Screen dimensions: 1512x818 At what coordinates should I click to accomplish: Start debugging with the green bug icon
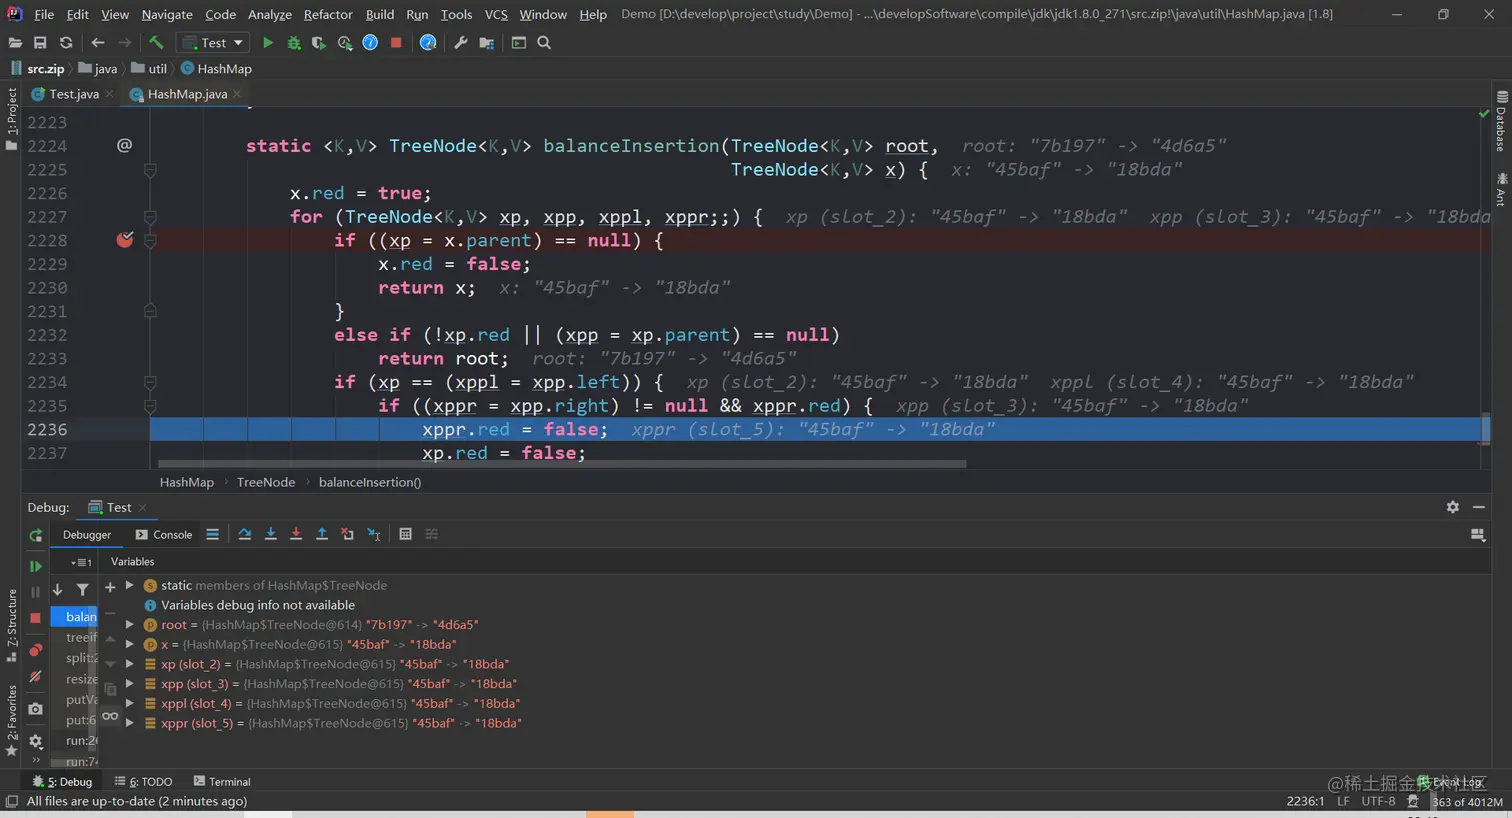(294, 43)
